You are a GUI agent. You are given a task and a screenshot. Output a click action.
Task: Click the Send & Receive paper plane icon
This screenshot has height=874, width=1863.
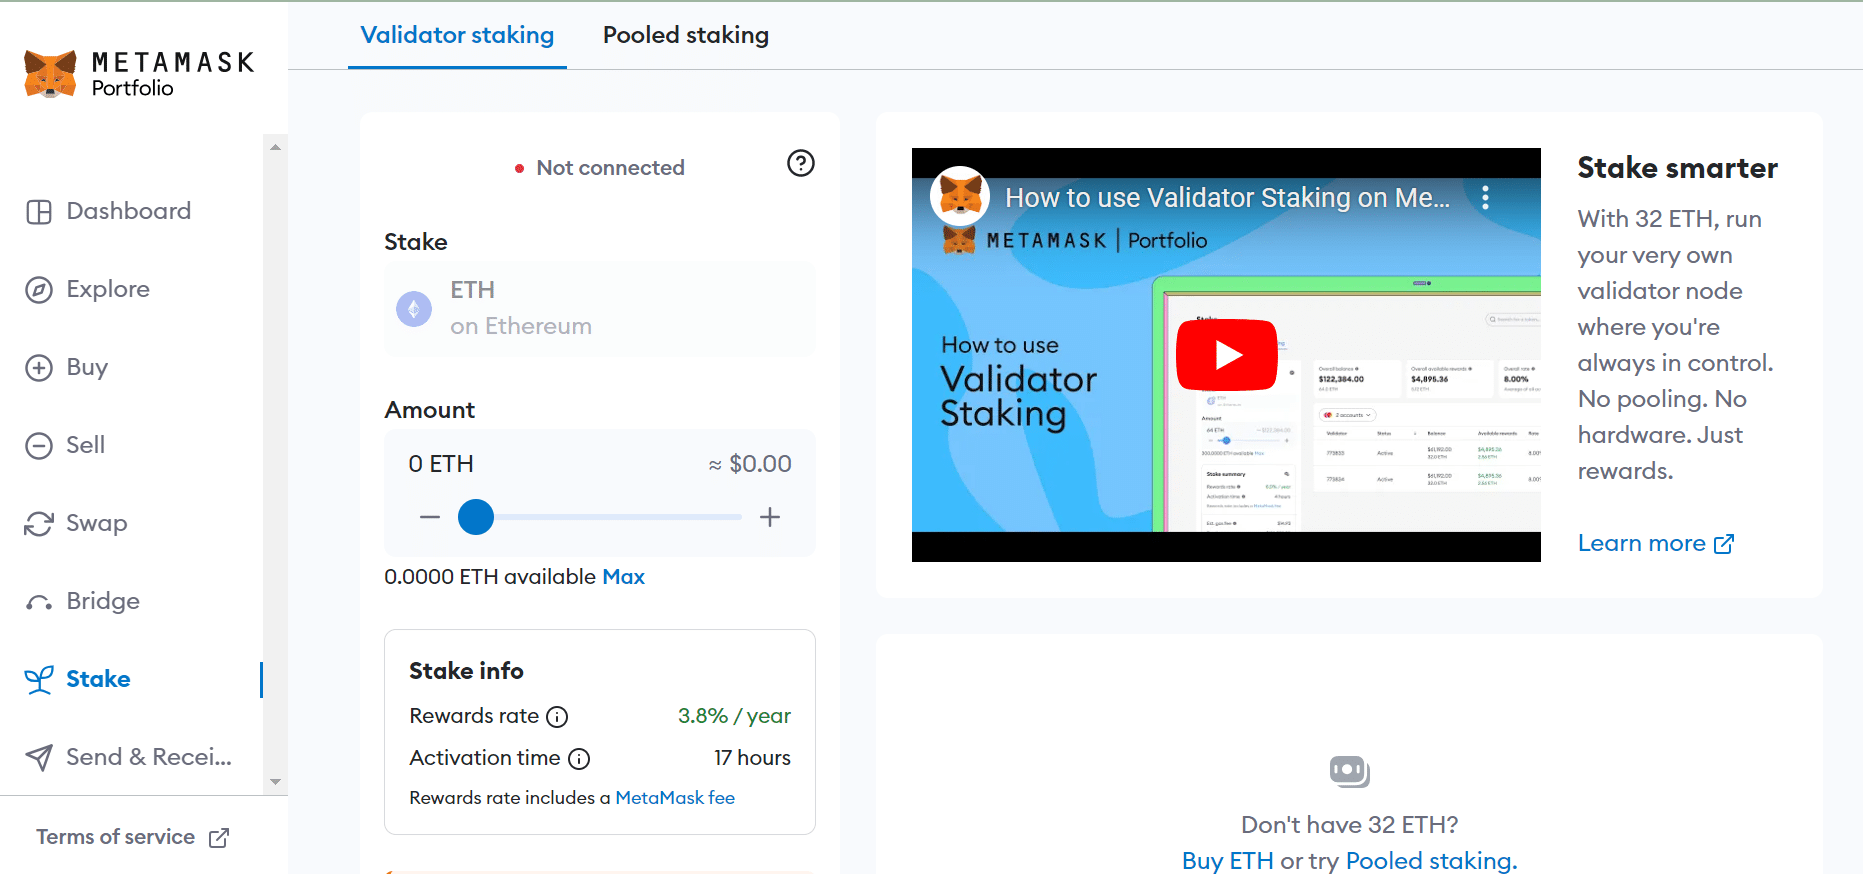point(39,758)
